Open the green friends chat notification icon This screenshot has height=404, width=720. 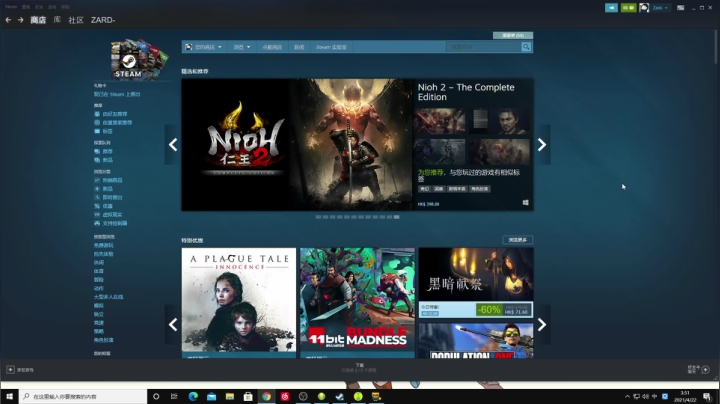pyautogui.click(x=628, y=8)
